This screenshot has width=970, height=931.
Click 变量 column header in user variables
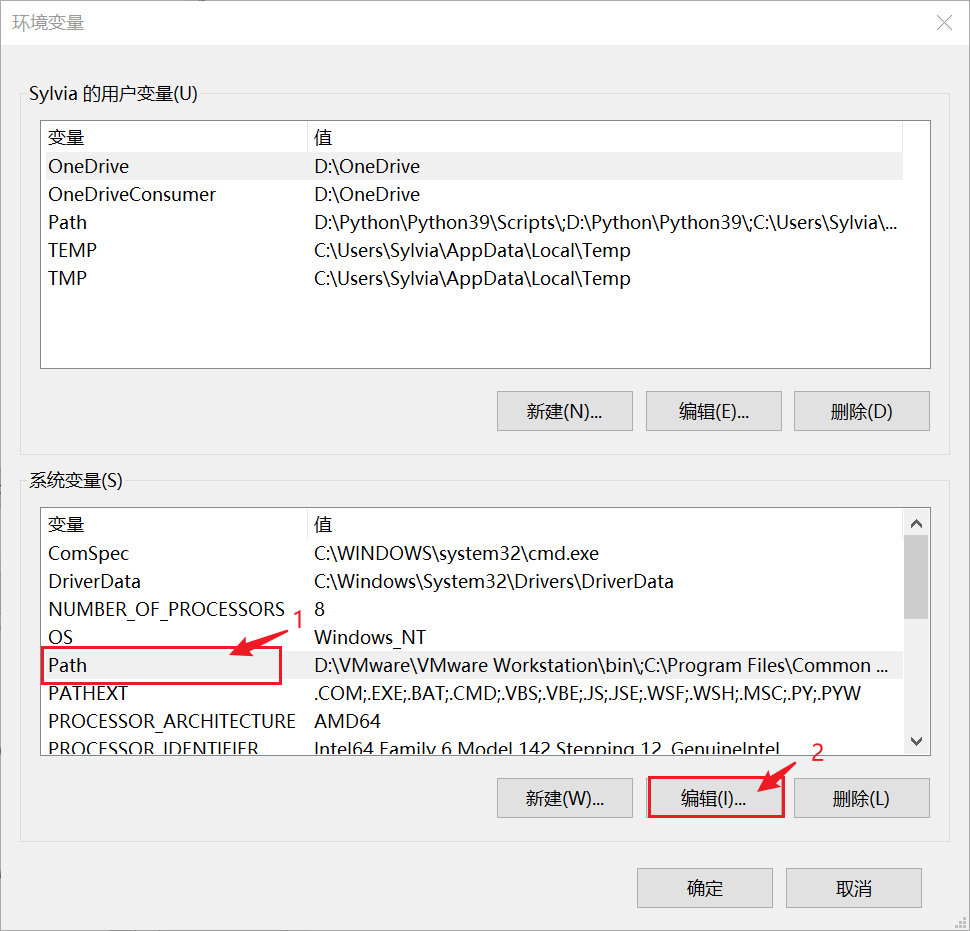coord(176,137)
